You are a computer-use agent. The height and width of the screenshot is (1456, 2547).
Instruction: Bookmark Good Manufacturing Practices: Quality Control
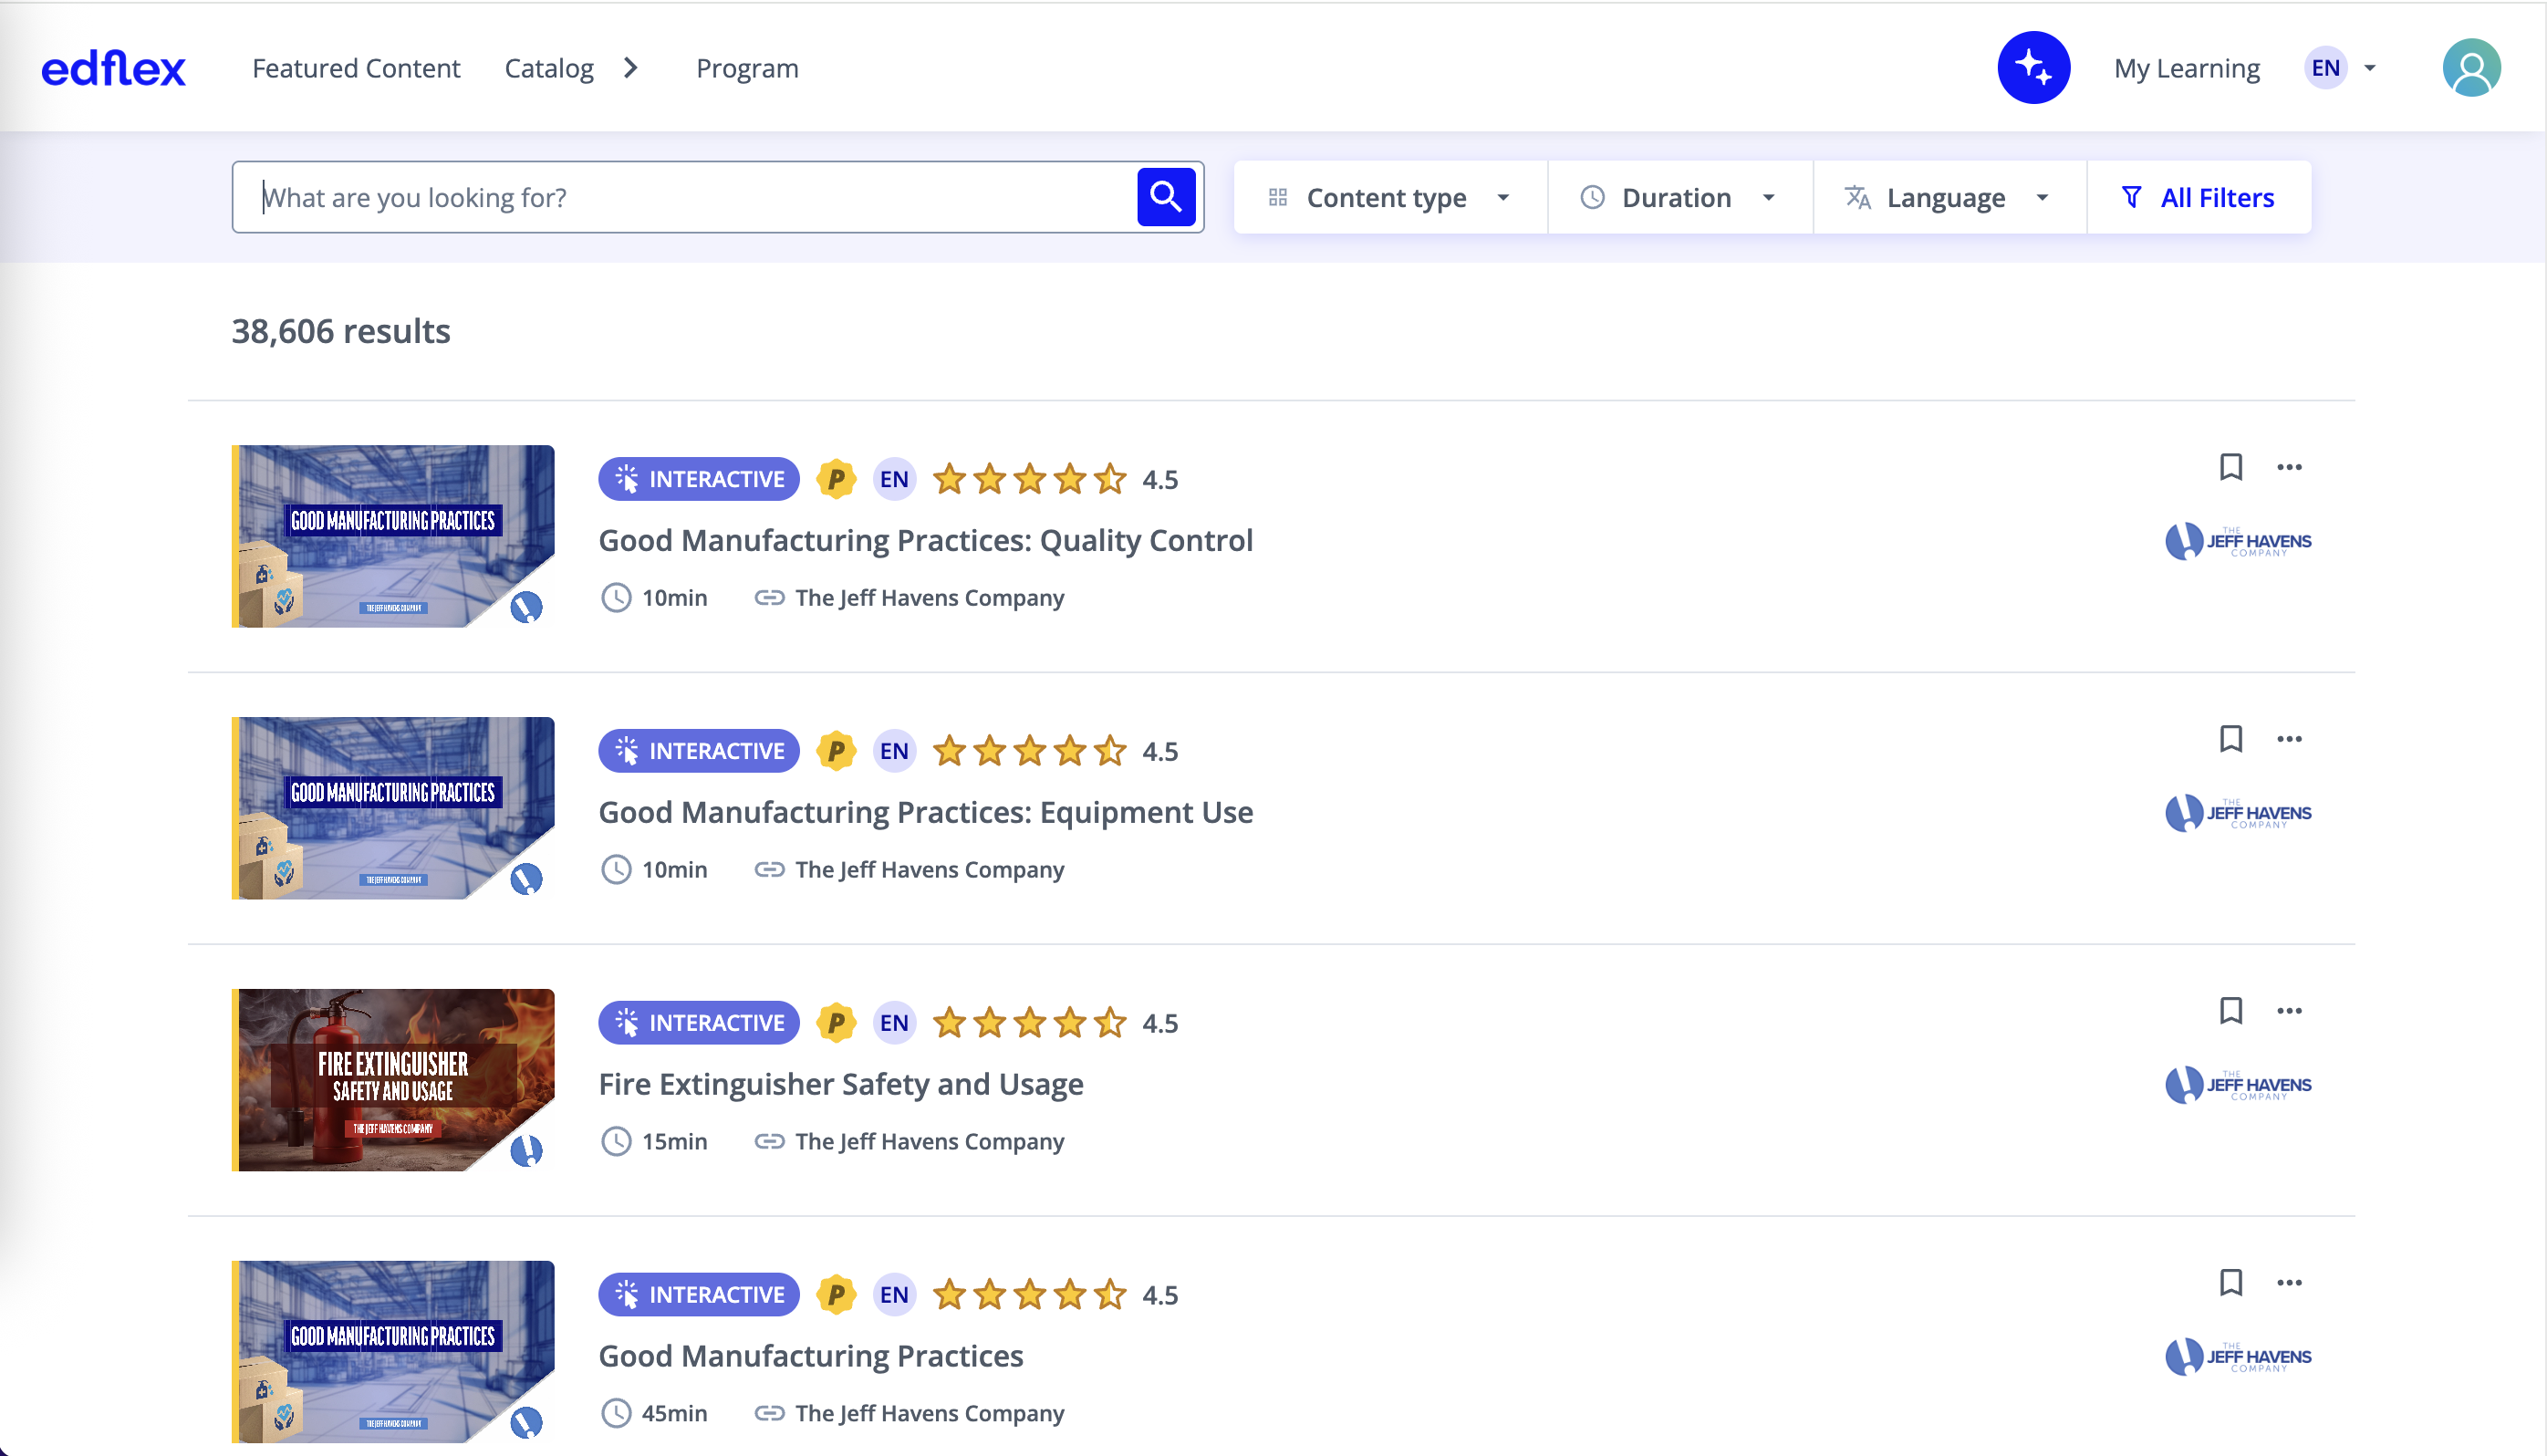(2230, 467)
